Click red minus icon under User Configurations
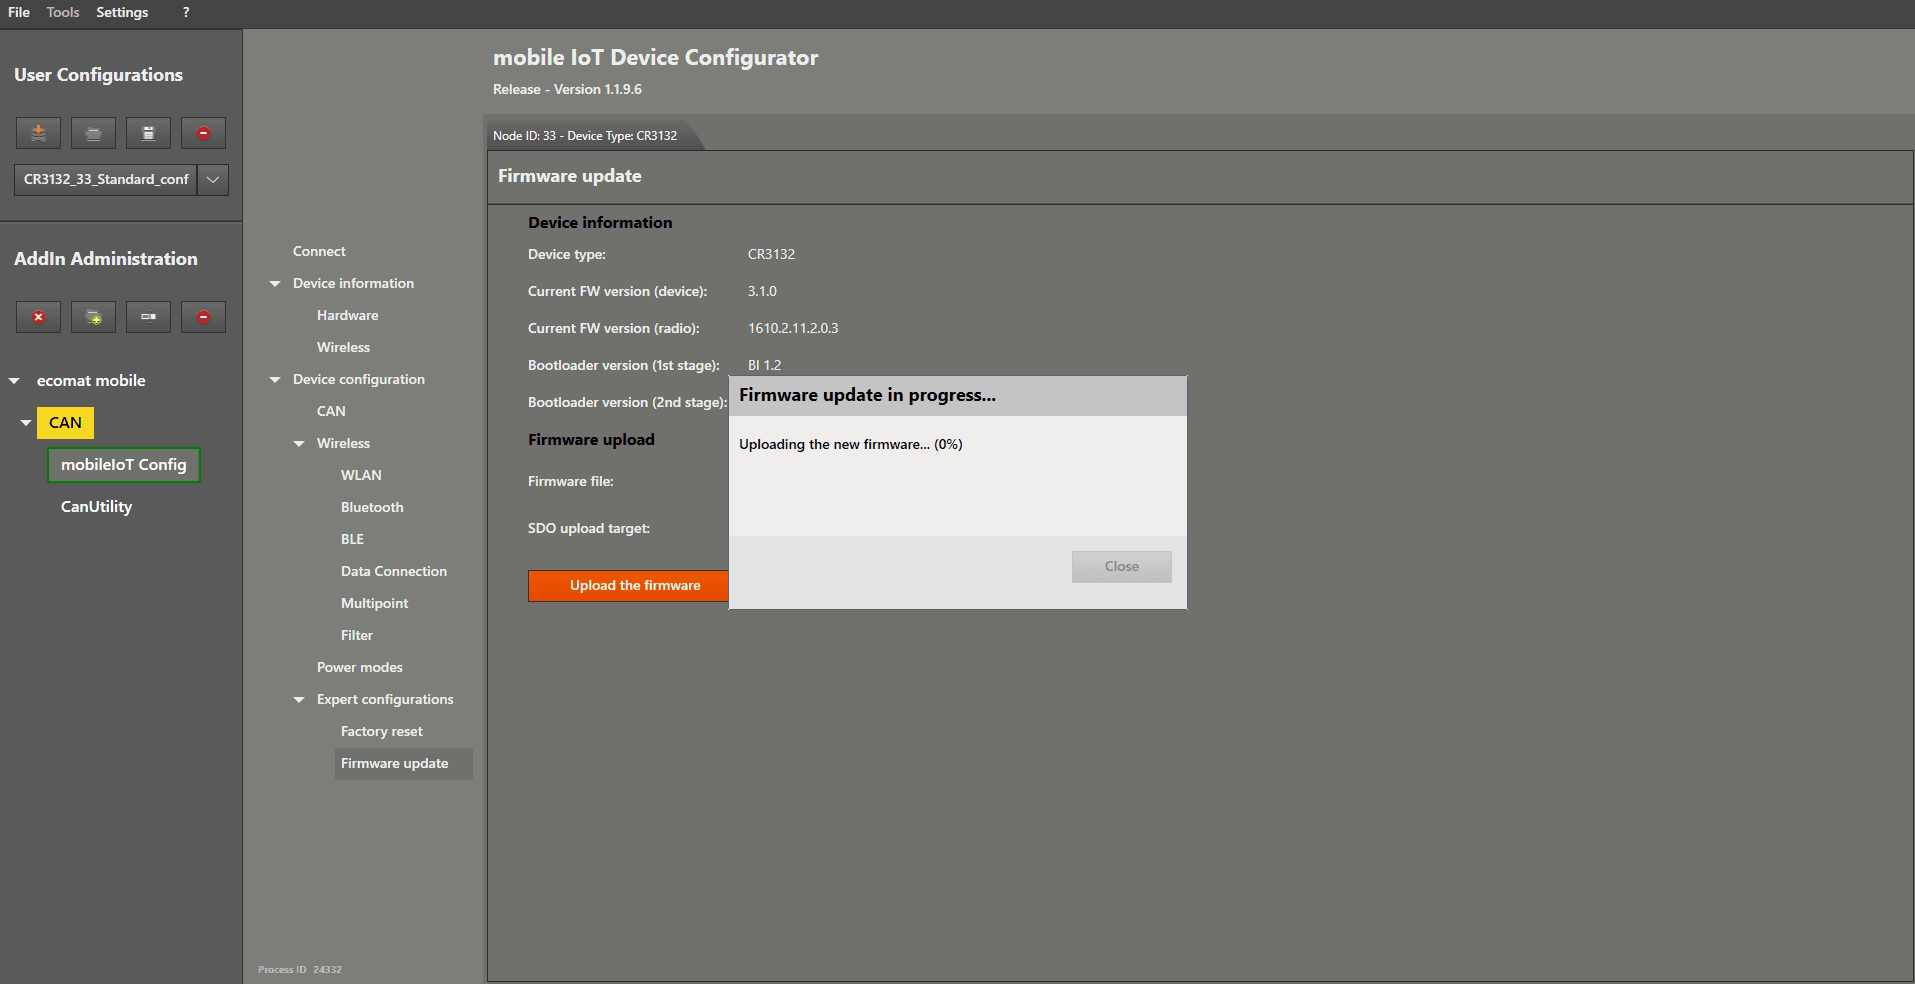Image resolution: width=1915 pixels, height=984 pixels. [x=203, y=133]
